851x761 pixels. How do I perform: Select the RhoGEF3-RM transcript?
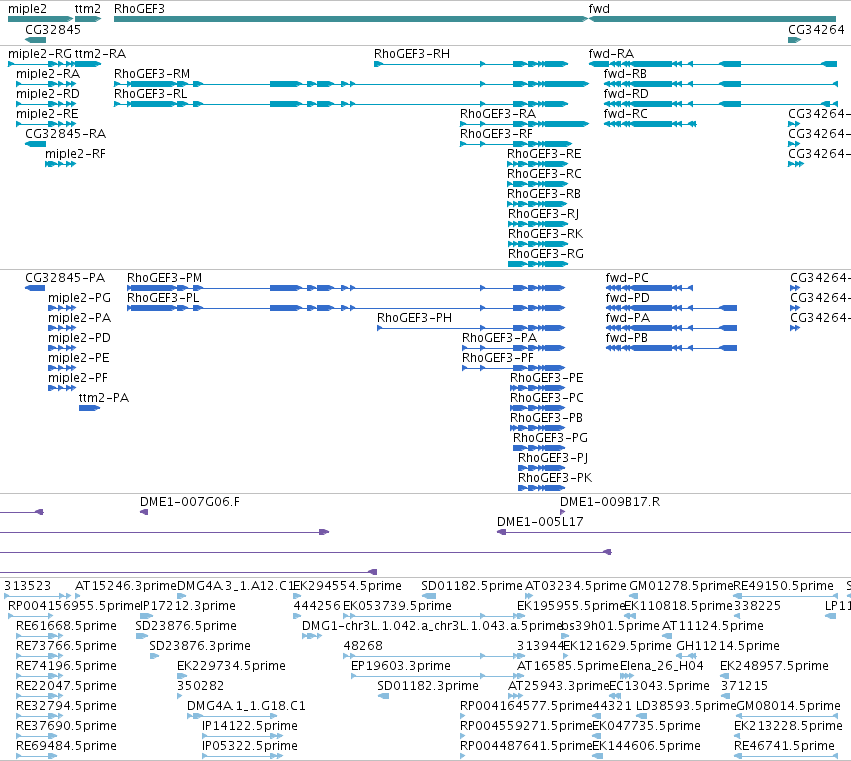(352, 84)
